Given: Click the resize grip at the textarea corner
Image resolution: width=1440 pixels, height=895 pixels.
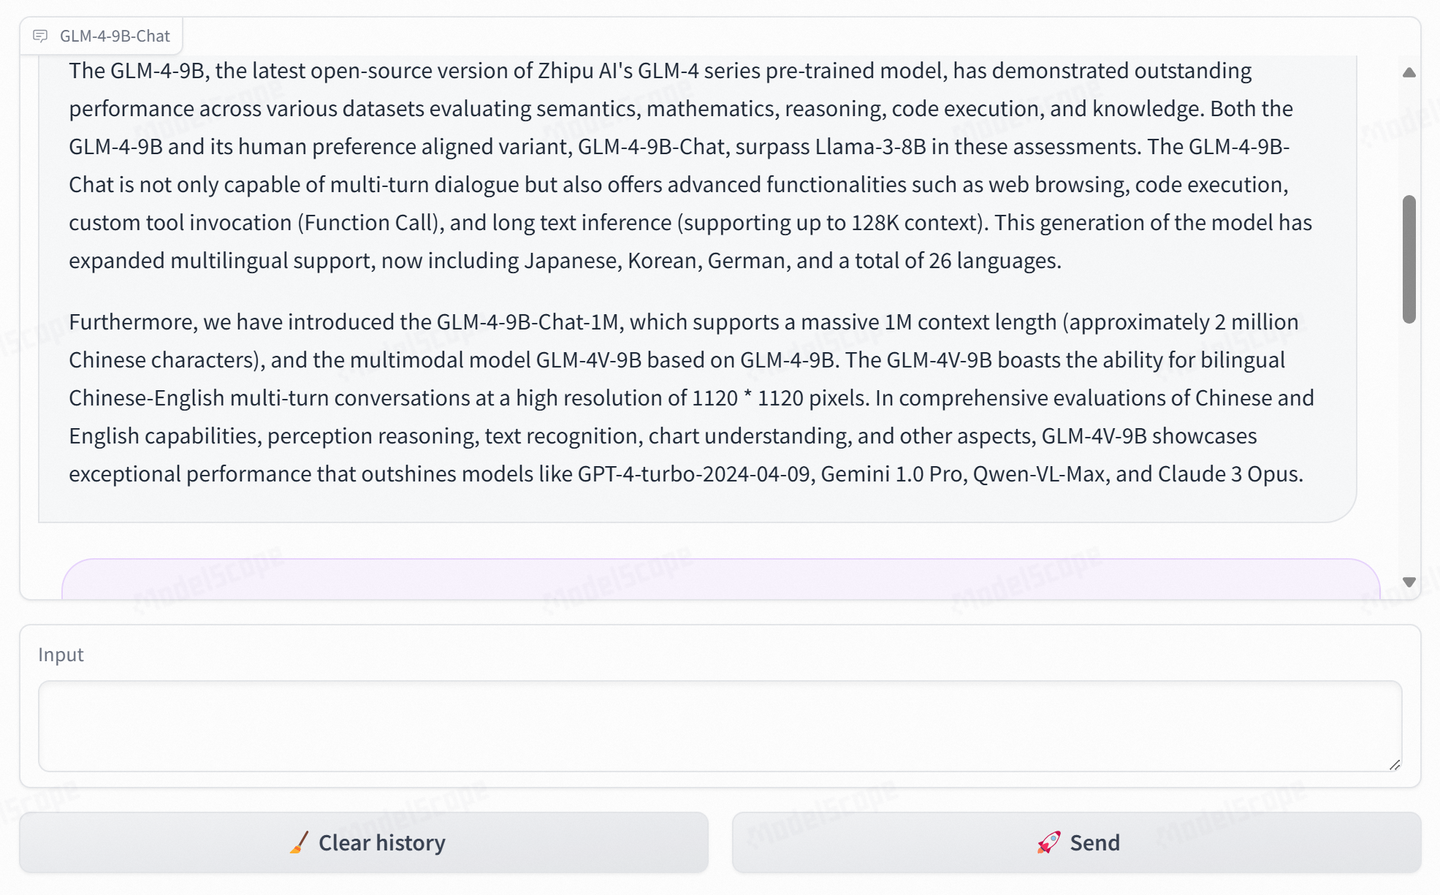Looking at the screenshot, I should click(x=1396, y=765).
